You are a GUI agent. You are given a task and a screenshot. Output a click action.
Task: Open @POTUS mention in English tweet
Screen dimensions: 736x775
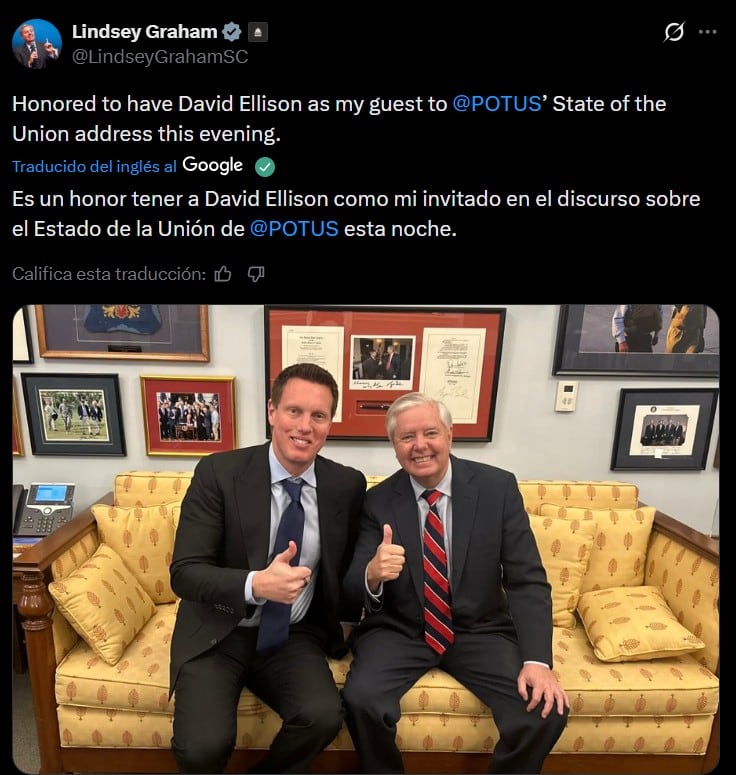(497, 104)
